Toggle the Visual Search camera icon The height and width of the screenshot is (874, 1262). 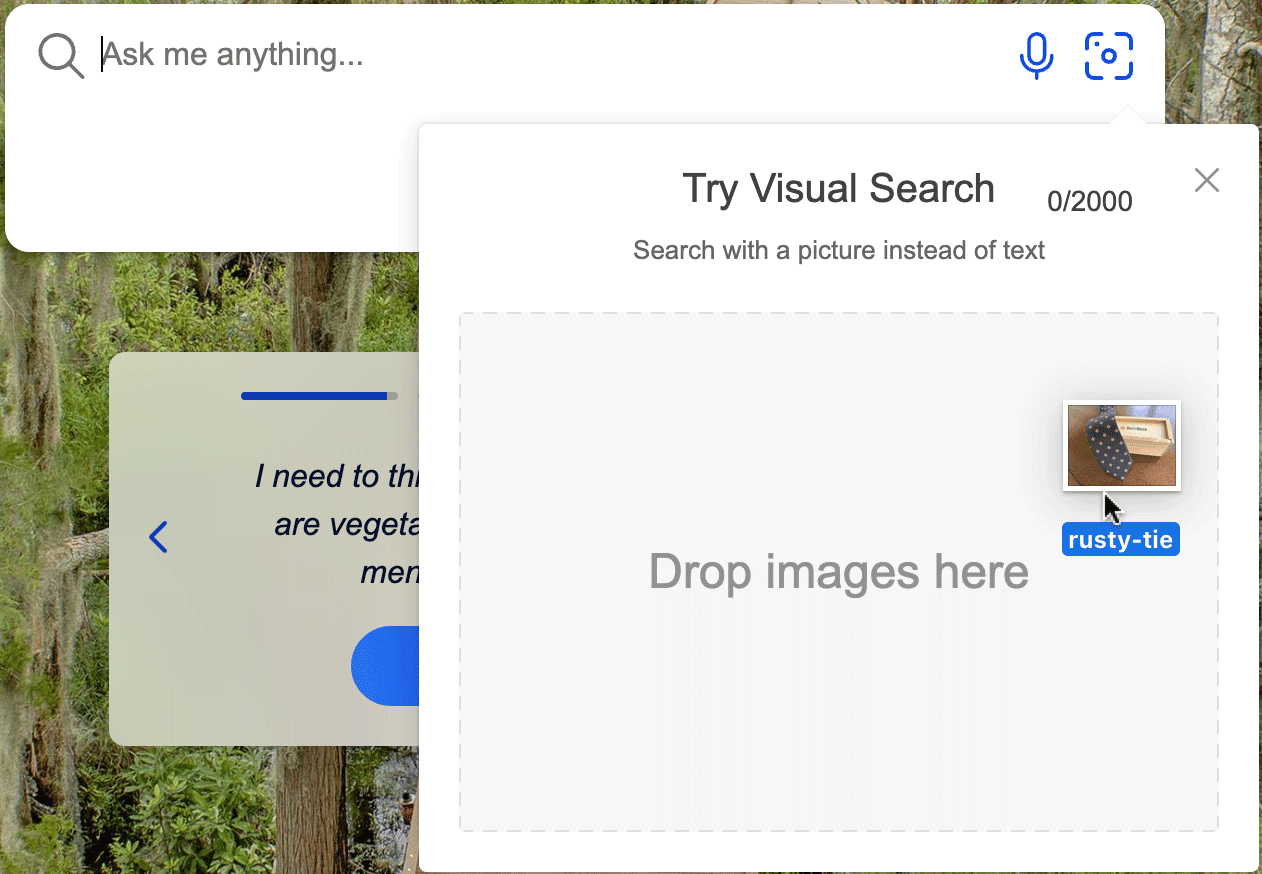[x=1109, y=56]
